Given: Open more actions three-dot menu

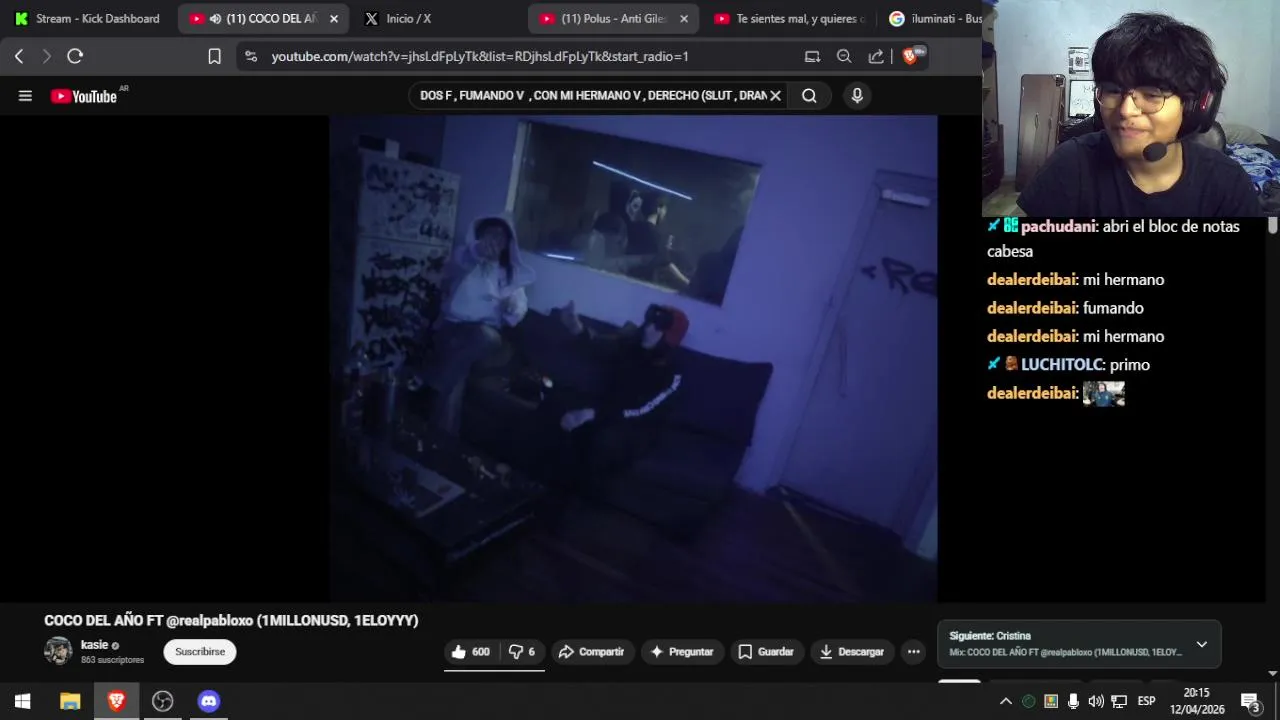Looking at the screenshot, I should (913, 652).
